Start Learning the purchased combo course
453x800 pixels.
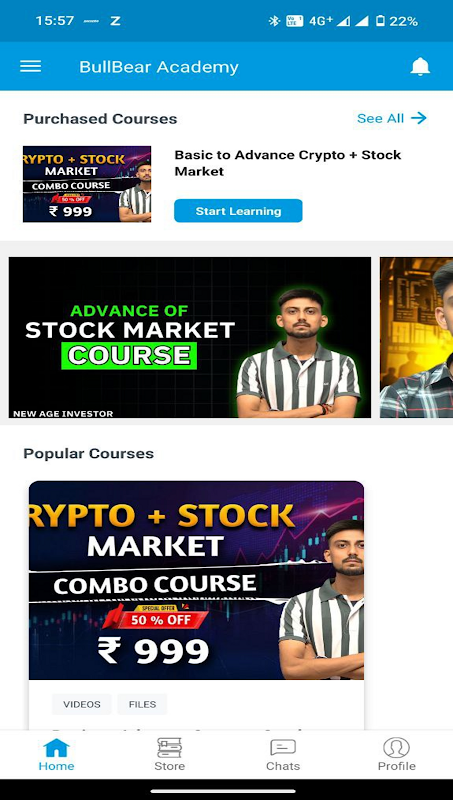[238, 211]
